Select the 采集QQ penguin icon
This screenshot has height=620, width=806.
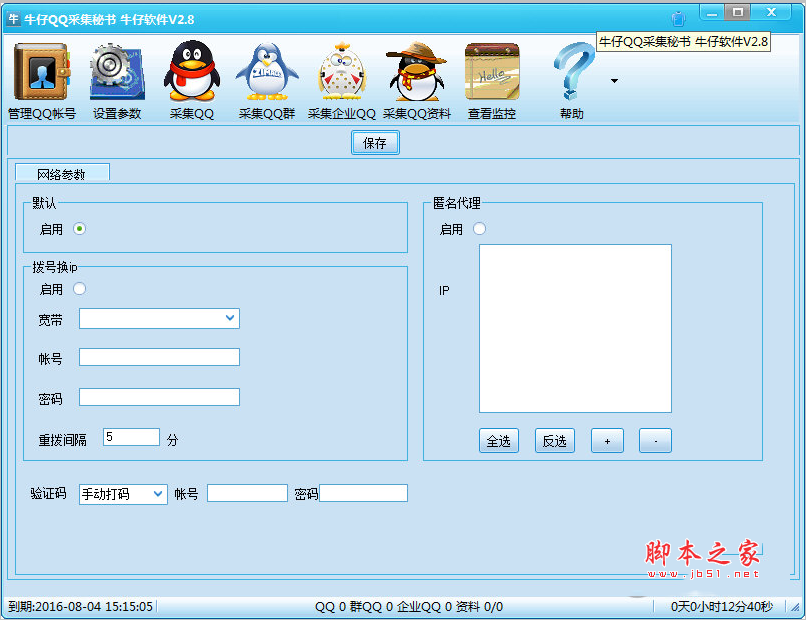[191, 73]
